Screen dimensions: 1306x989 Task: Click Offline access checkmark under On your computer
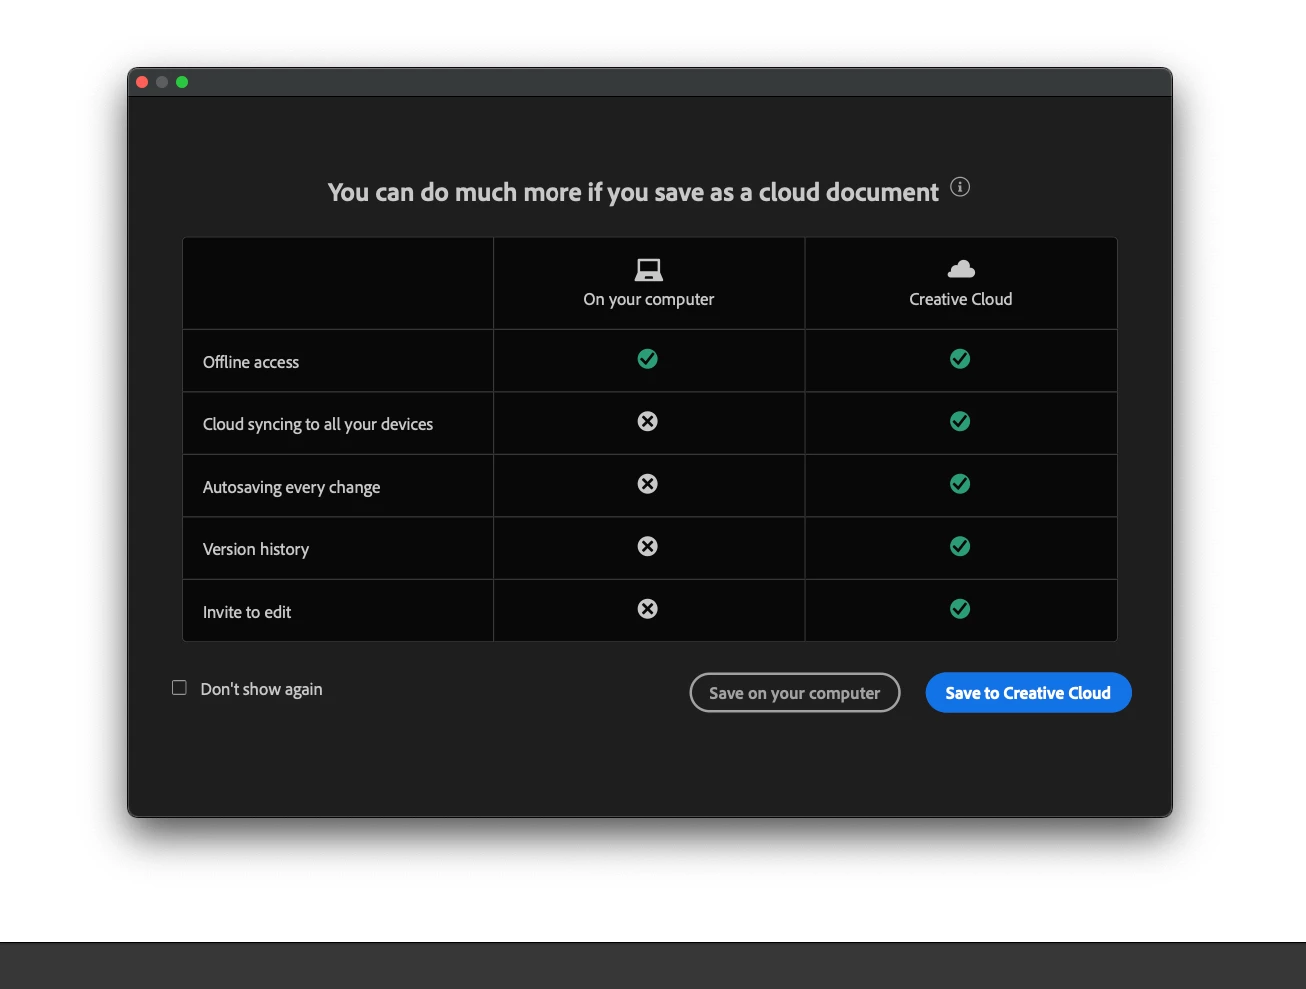point(648,359)
